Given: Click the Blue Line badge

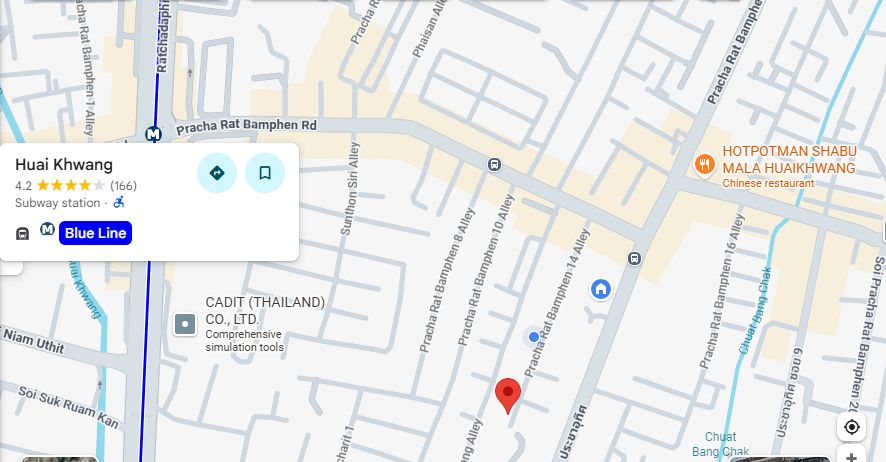Looking at the screenshot, I should click(95, 233).
